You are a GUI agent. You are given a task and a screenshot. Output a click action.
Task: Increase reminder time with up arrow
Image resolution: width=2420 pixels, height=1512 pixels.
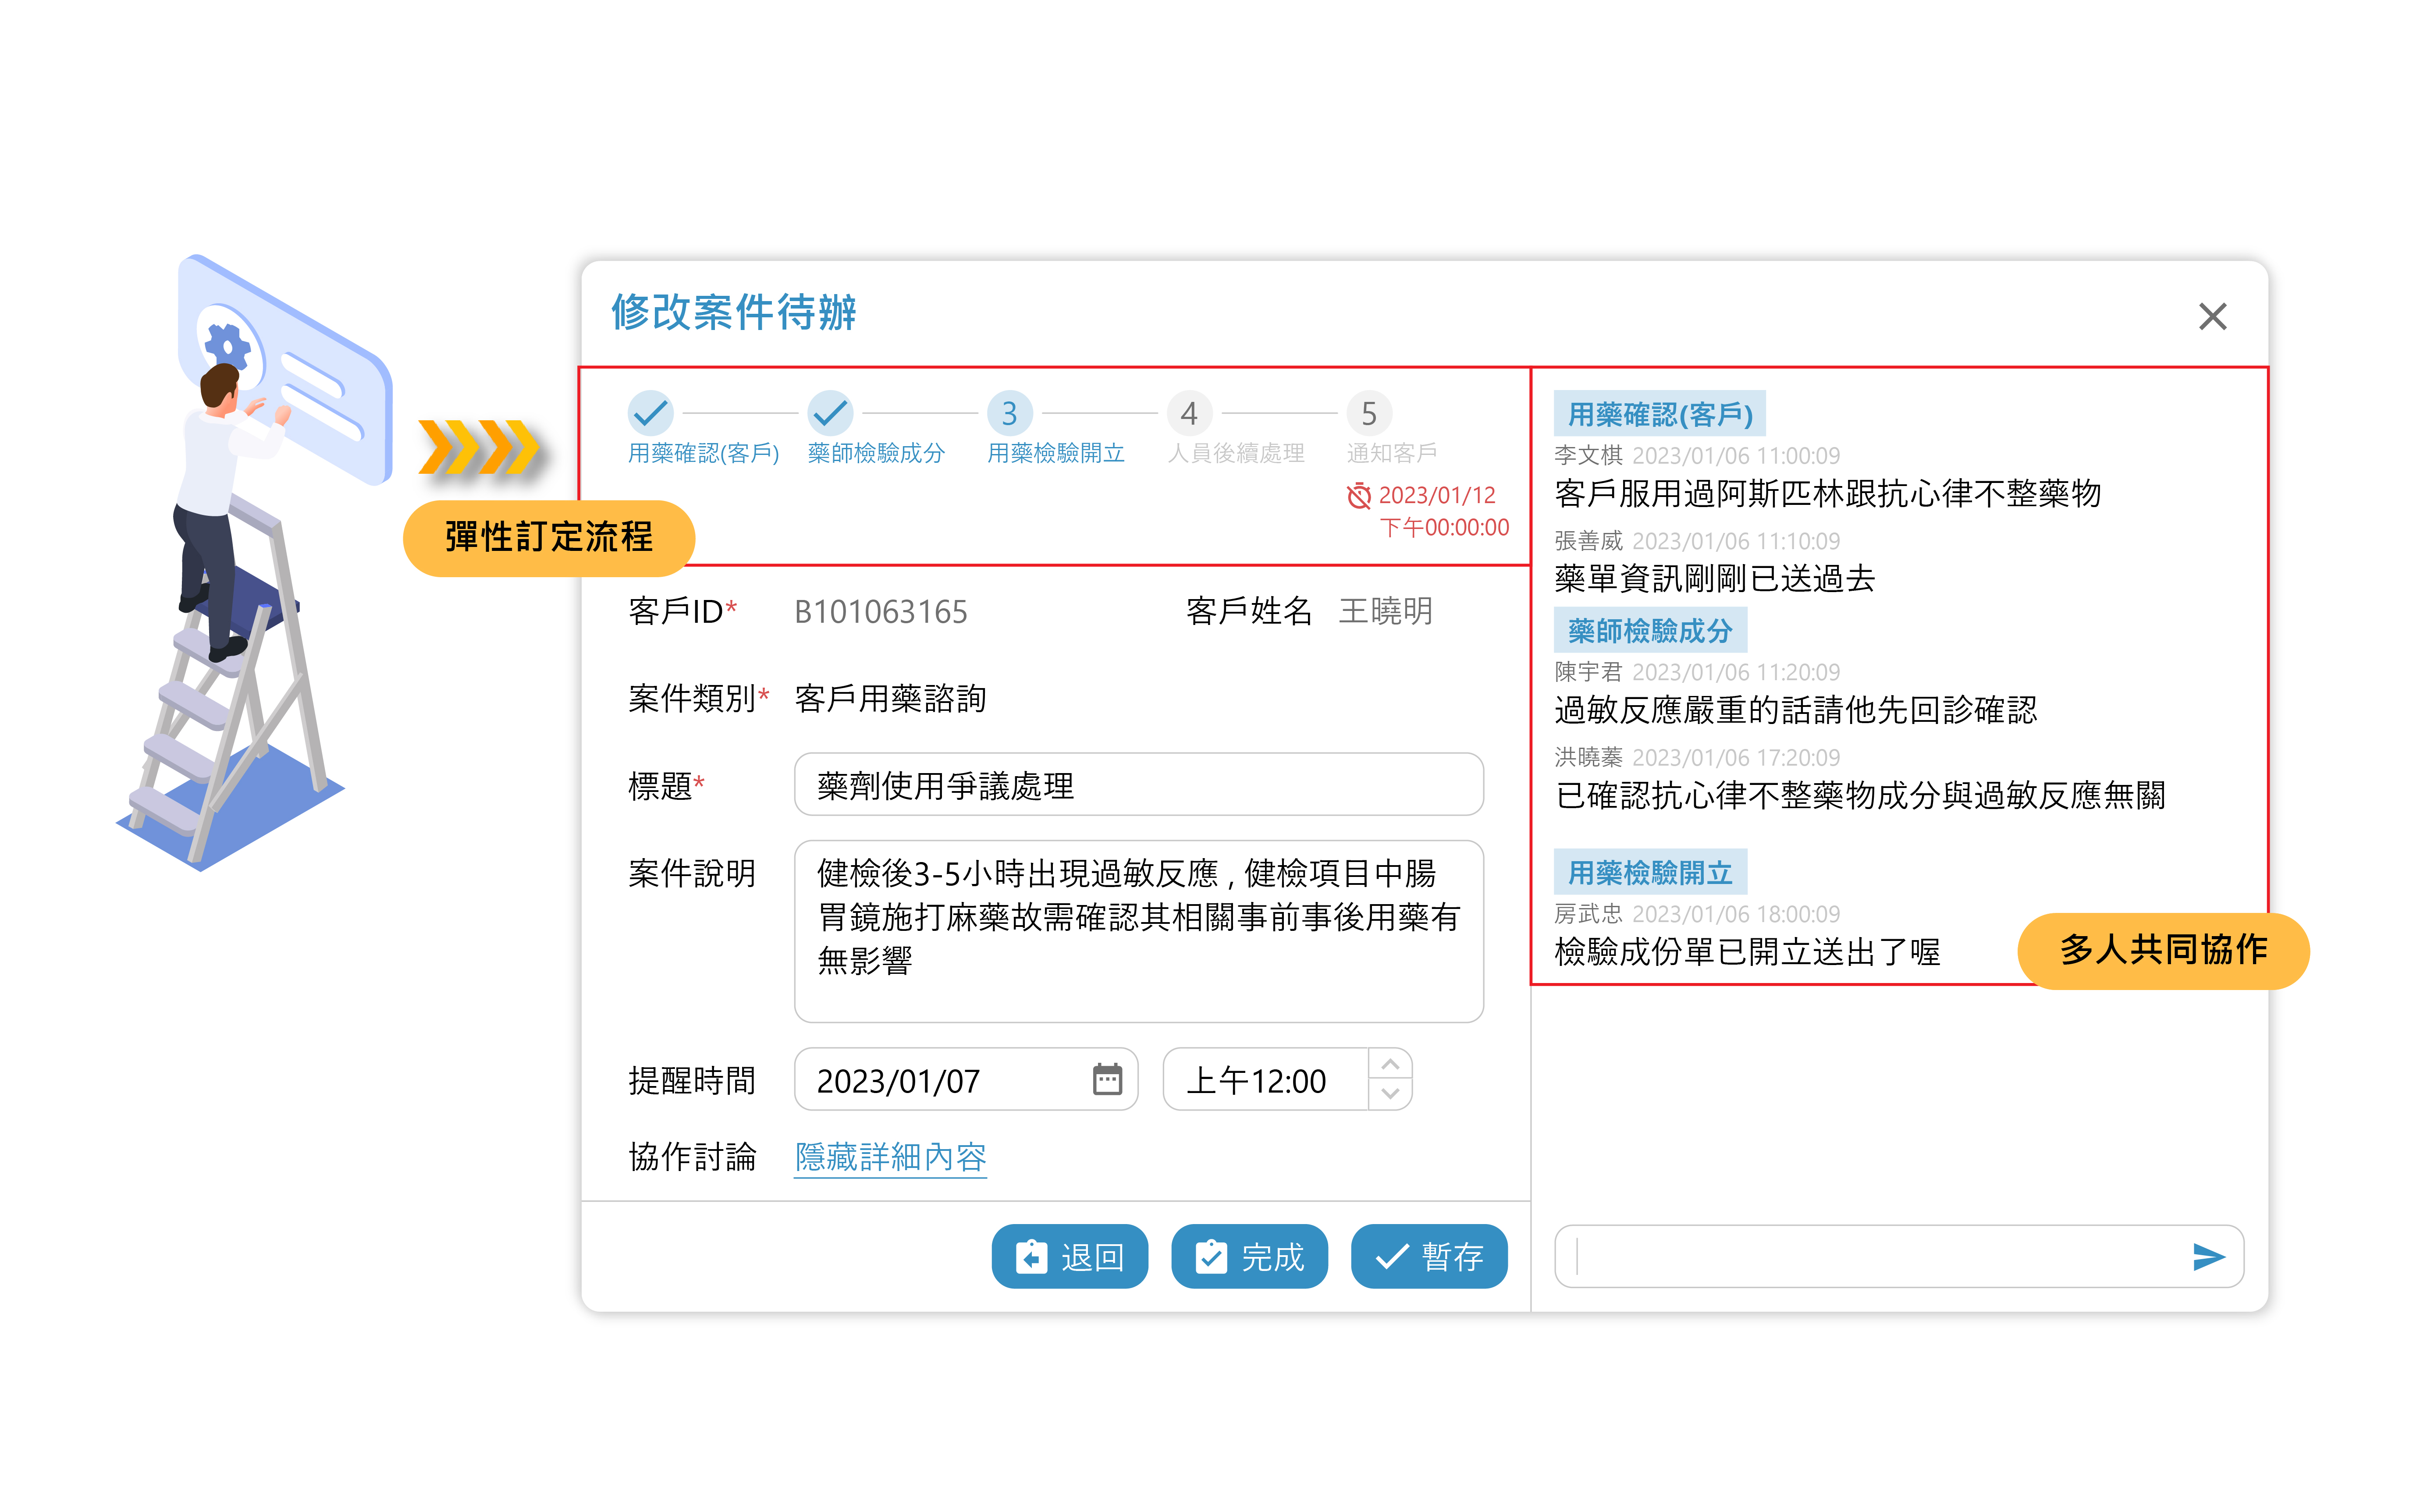pyautogui.click(x=1390, y=1064)
